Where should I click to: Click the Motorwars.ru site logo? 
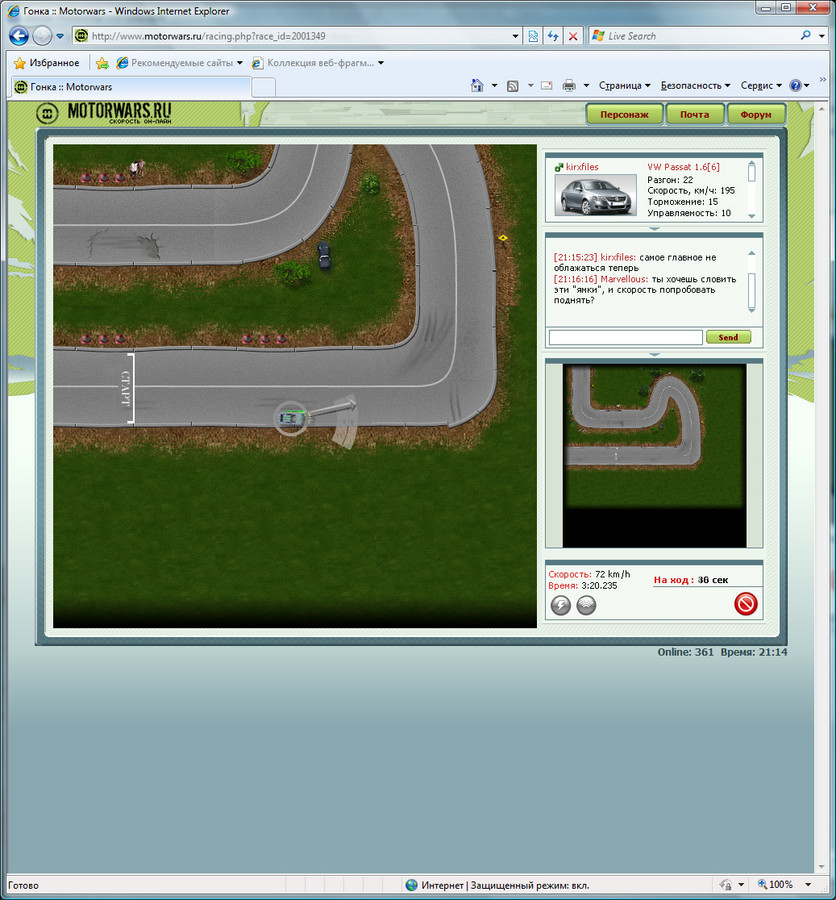pyautogui.click(x=104, y=112)
